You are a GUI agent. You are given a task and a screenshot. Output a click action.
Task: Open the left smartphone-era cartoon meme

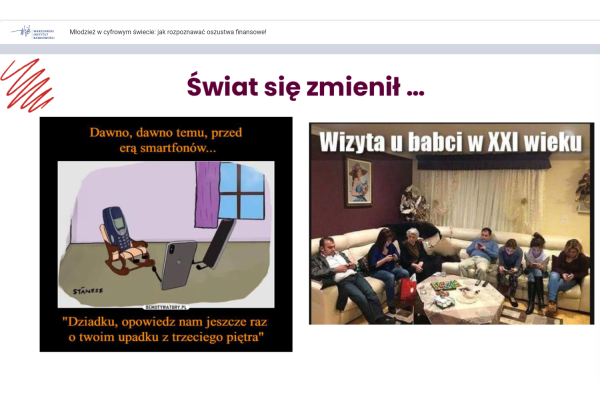click(x=166, y=234)
